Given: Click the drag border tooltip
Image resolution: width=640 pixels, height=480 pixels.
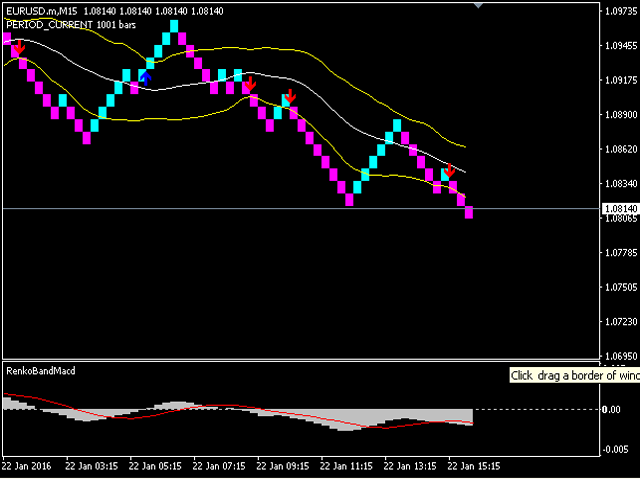Looking at the screenshot, I should point(573,376).
